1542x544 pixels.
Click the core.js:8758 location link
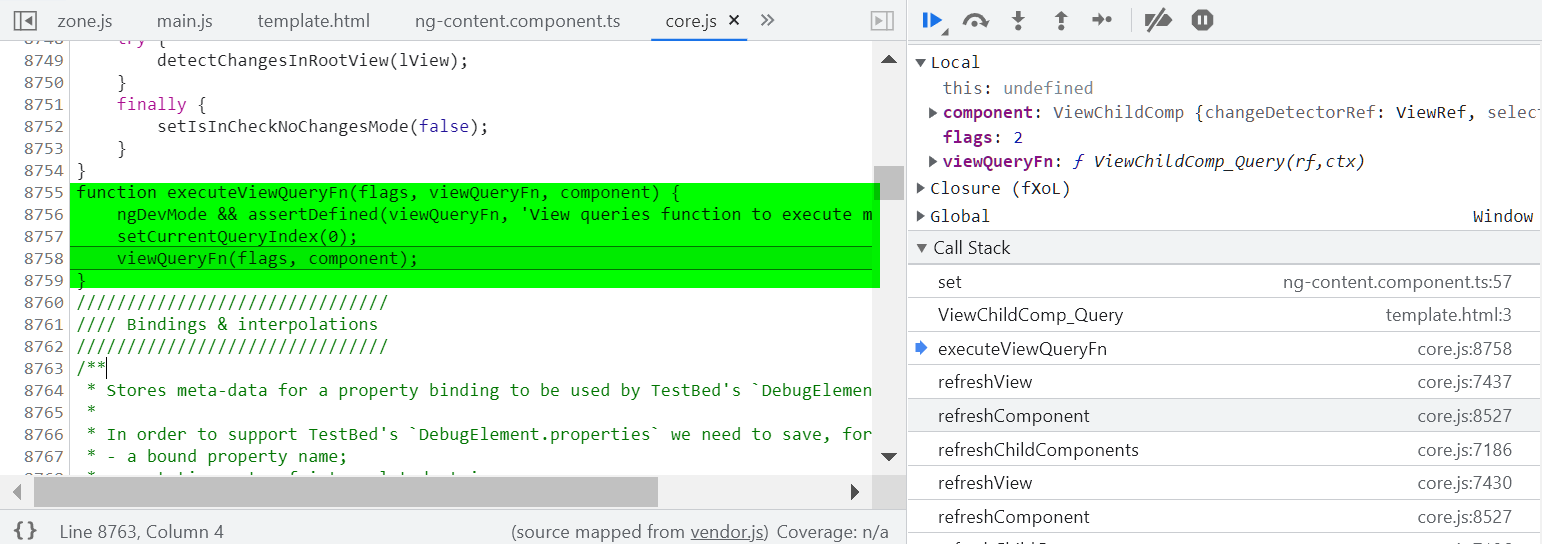1464,349
